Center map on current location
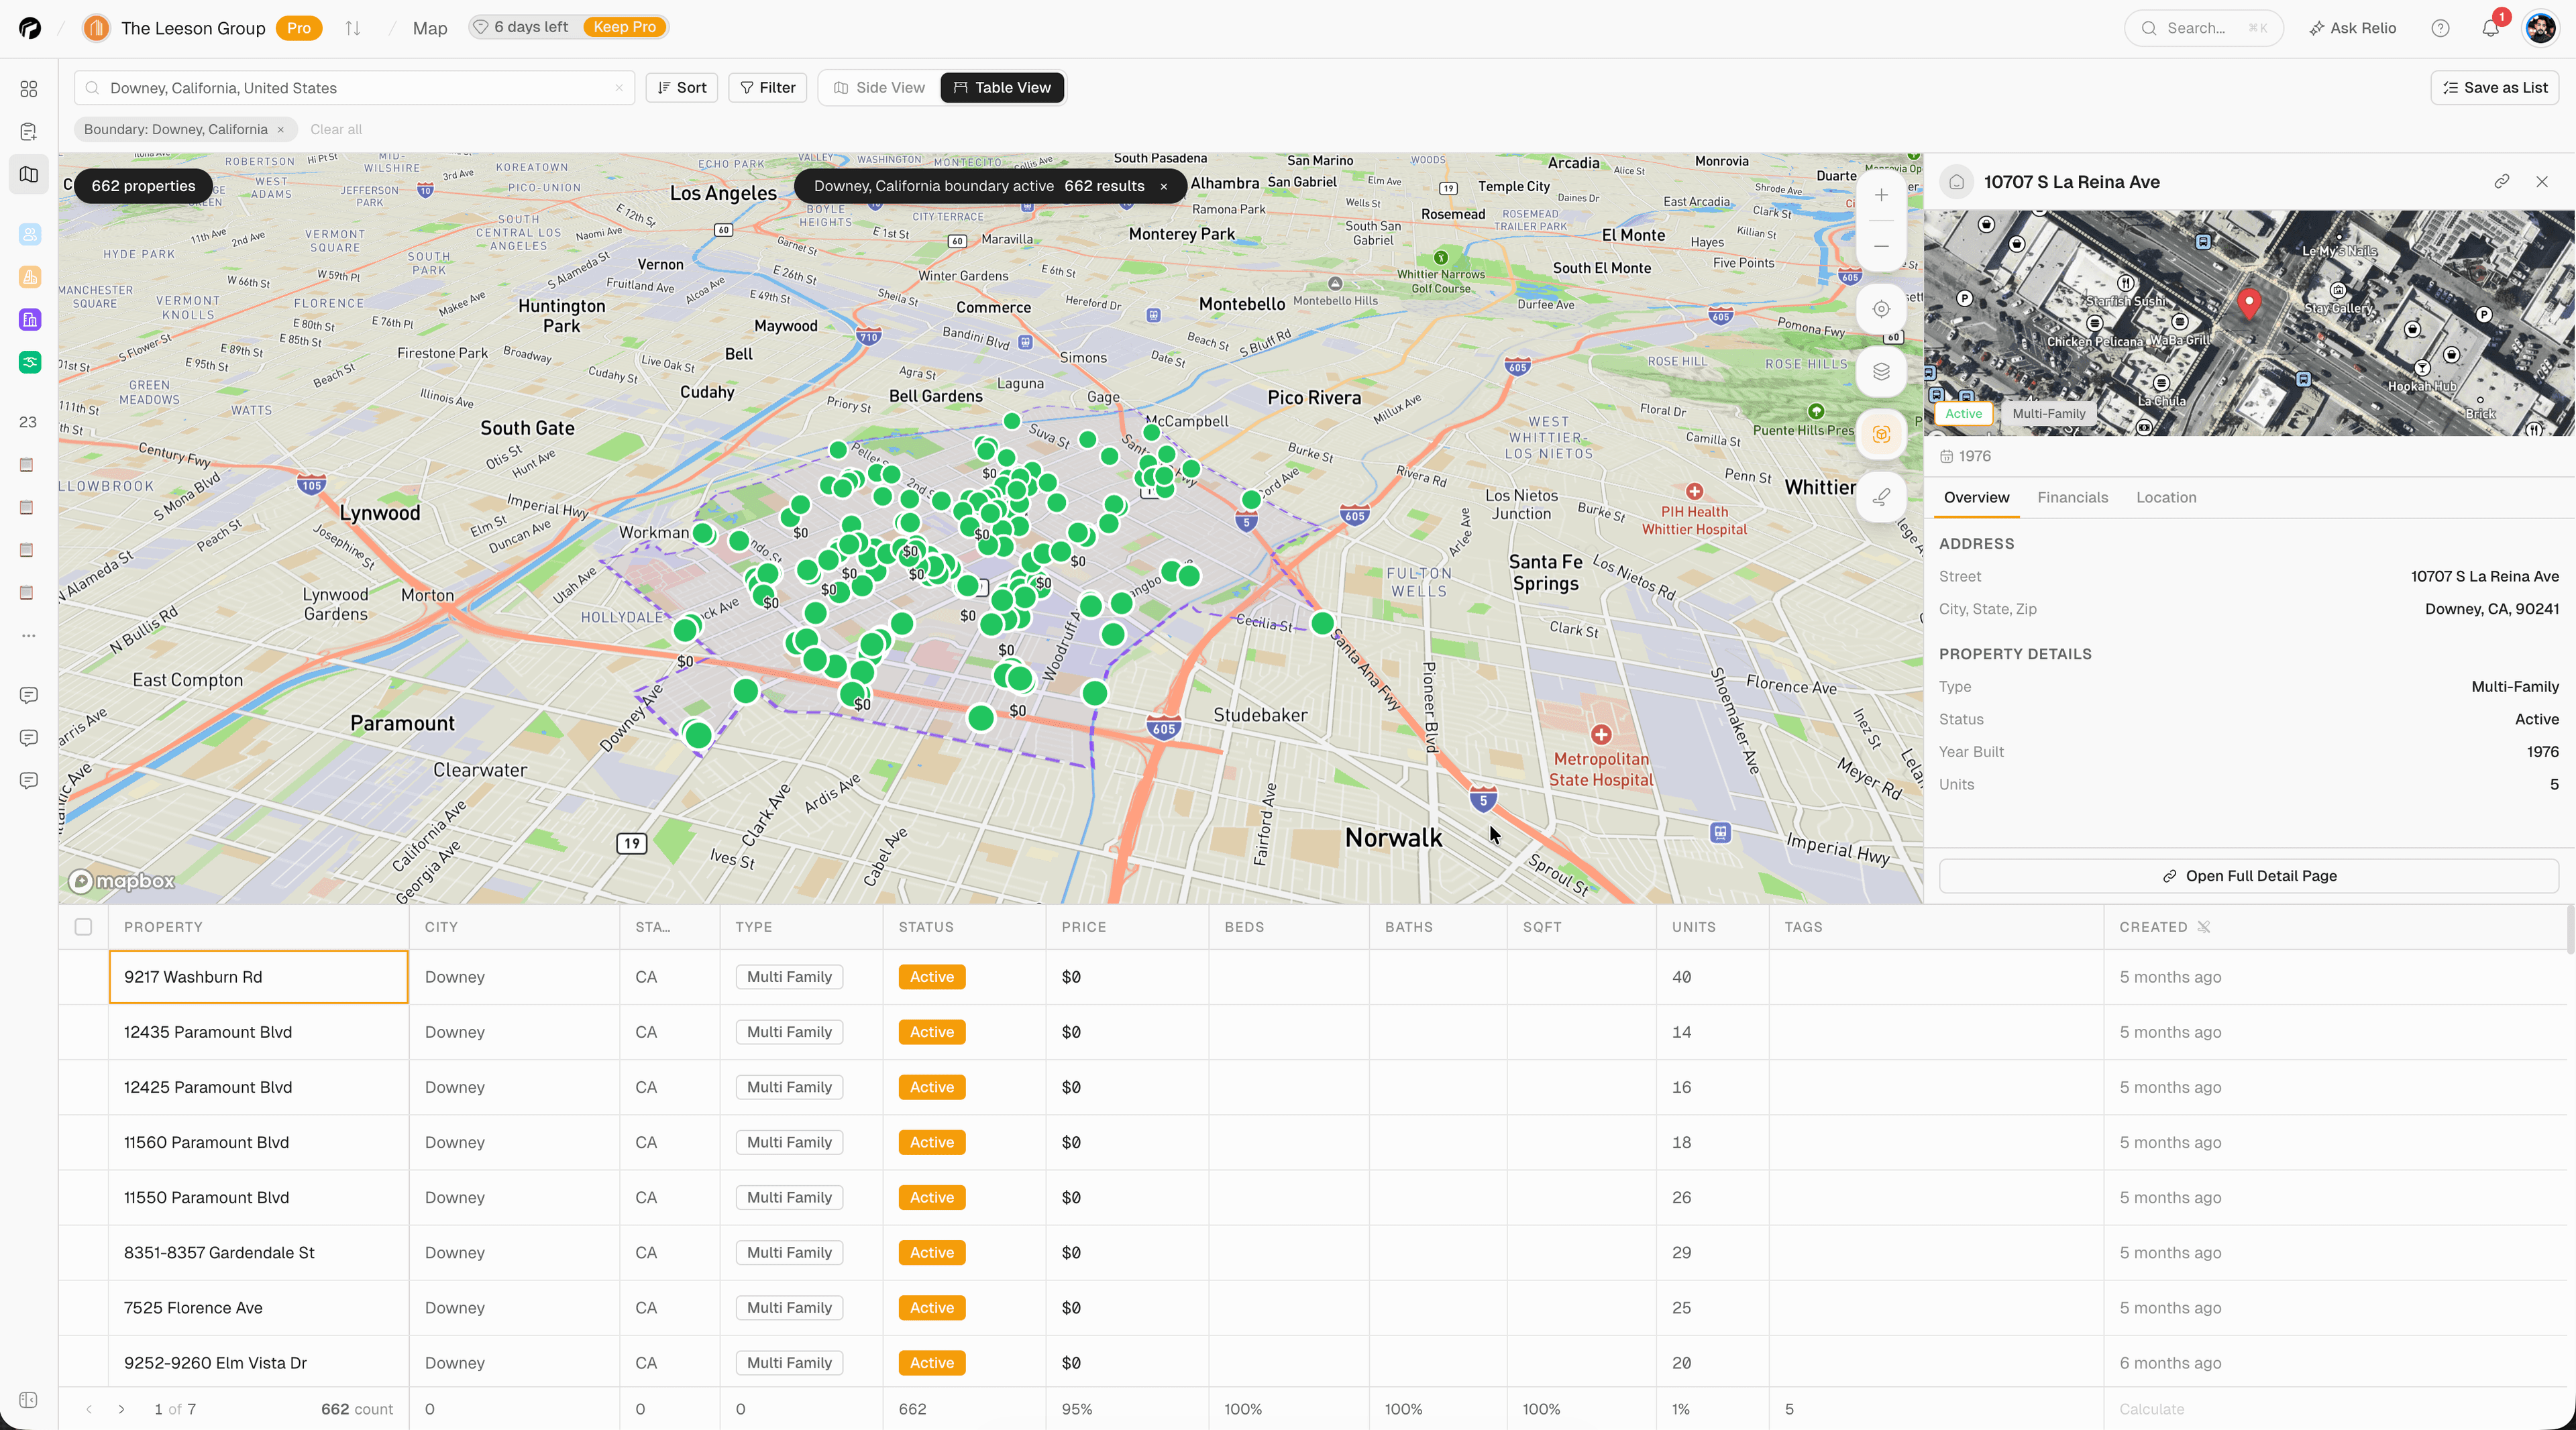 [1881, 309]
